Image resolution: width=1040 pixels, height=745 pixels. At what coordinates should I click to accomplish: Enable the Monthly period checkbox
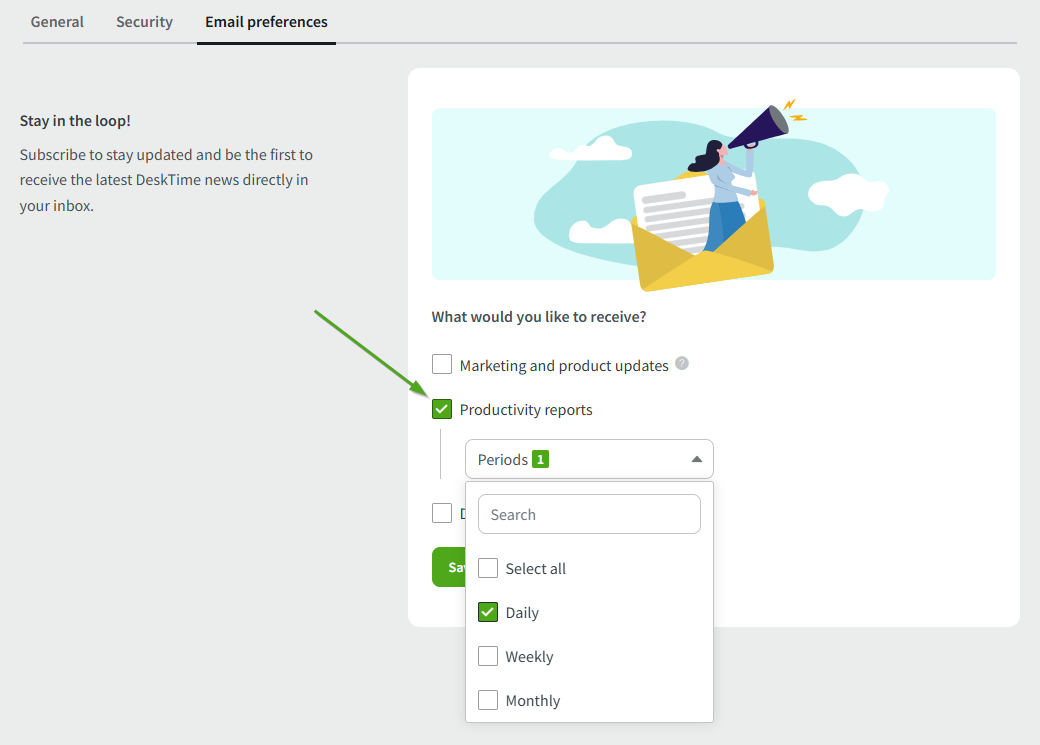[488, 700]
